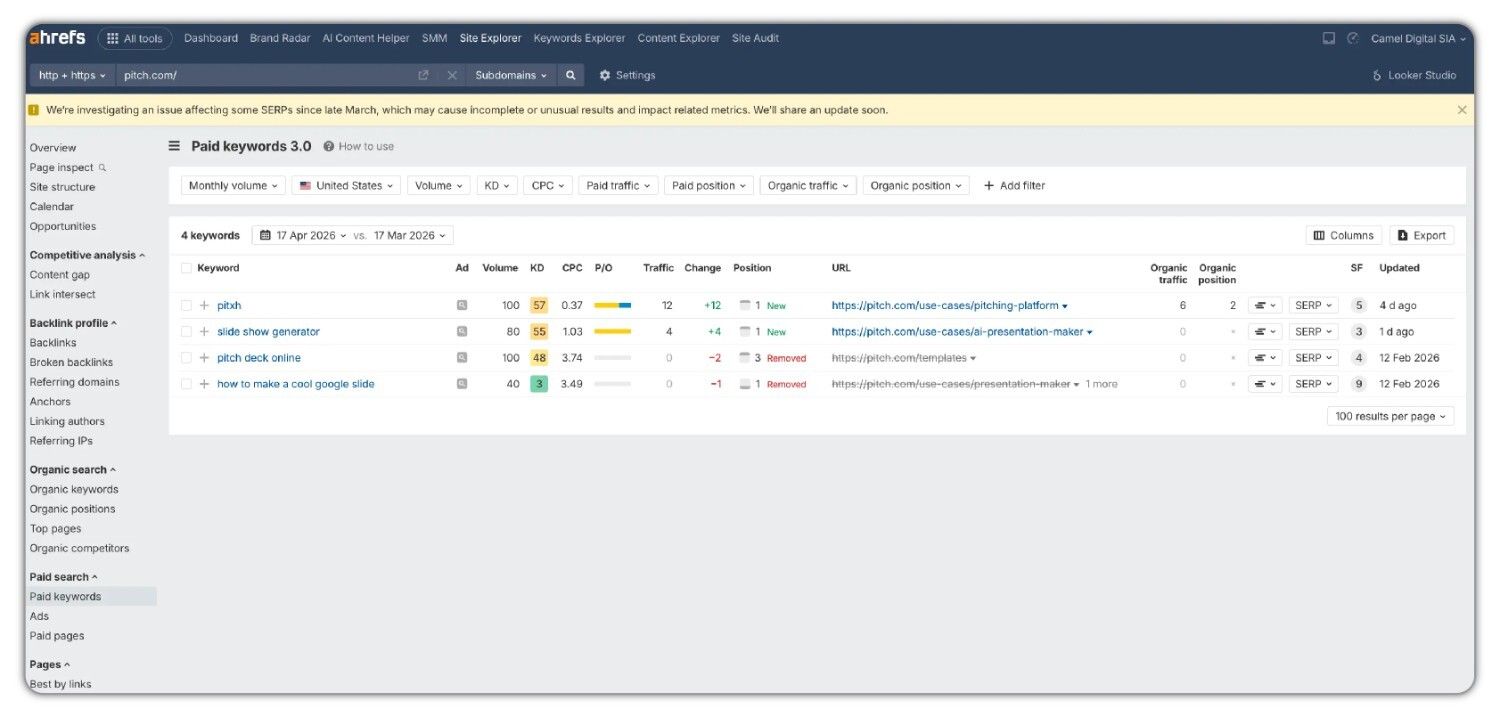1500x717 pixels.
Task: Click Add filter button
Action: [1015, 185]
